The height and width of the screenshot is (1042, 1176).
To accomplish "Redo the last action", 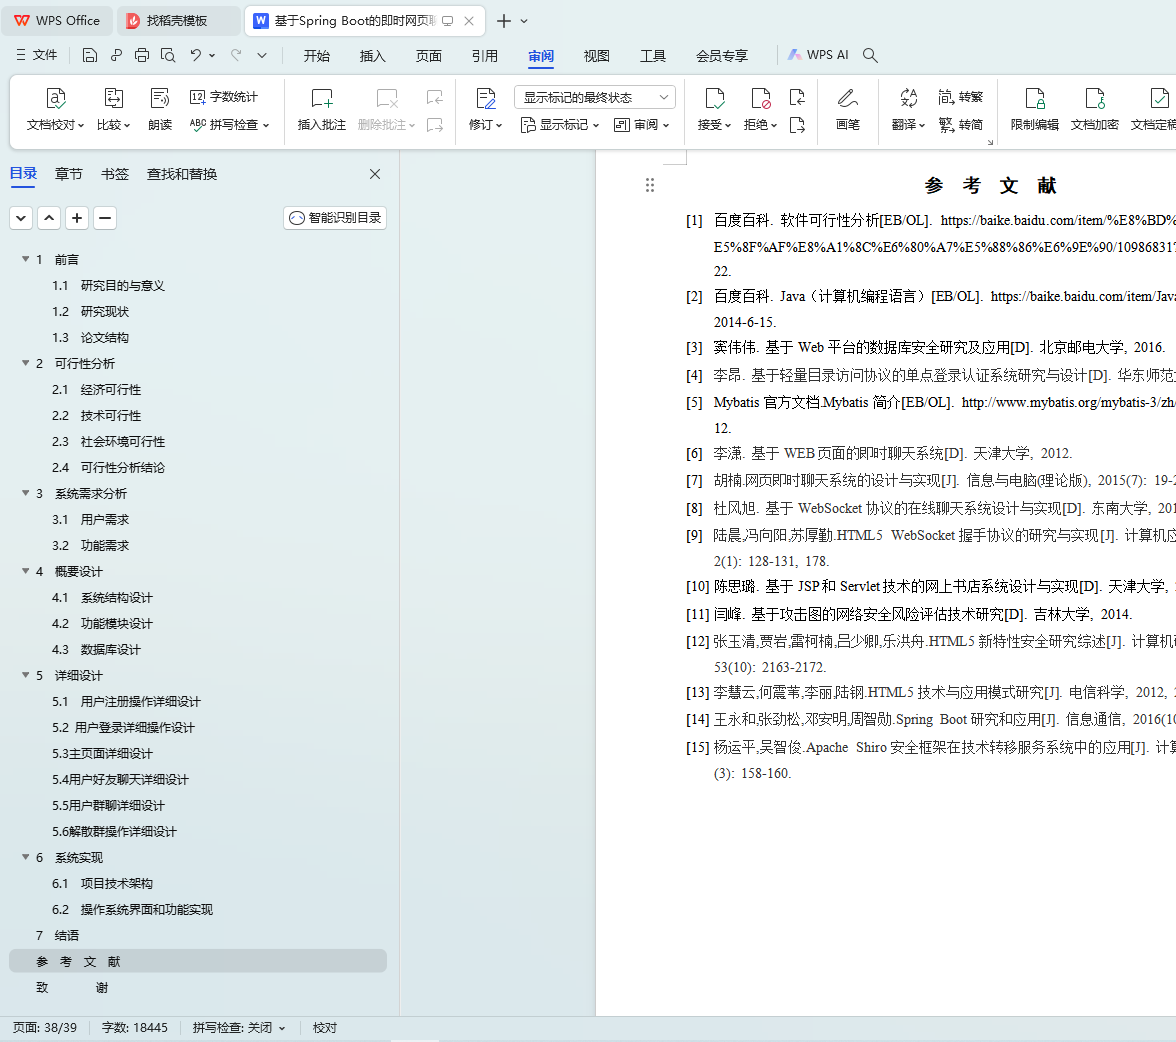I will [236, 55].
